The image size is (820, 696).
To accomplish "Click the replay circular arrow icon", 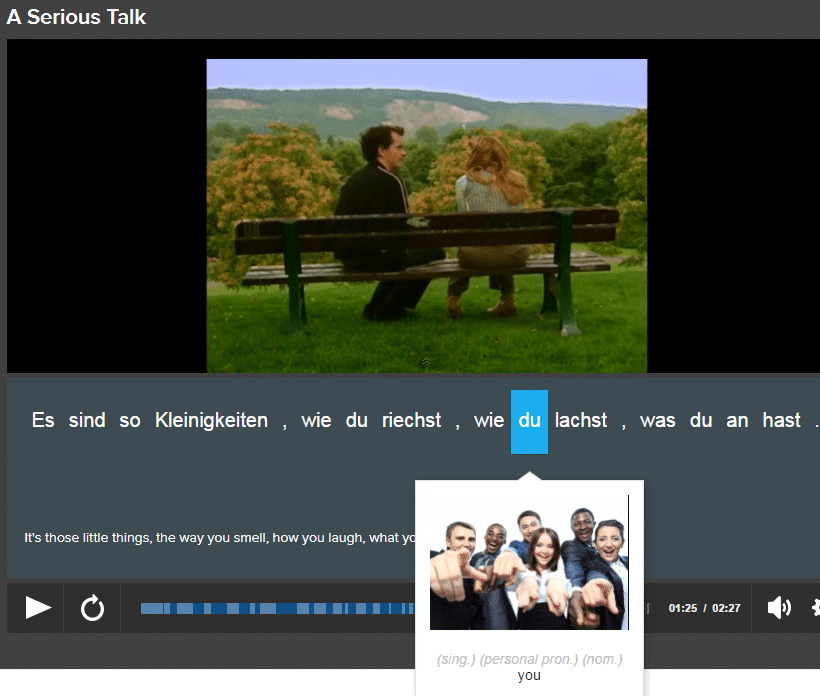I will [x=92, y=607].
